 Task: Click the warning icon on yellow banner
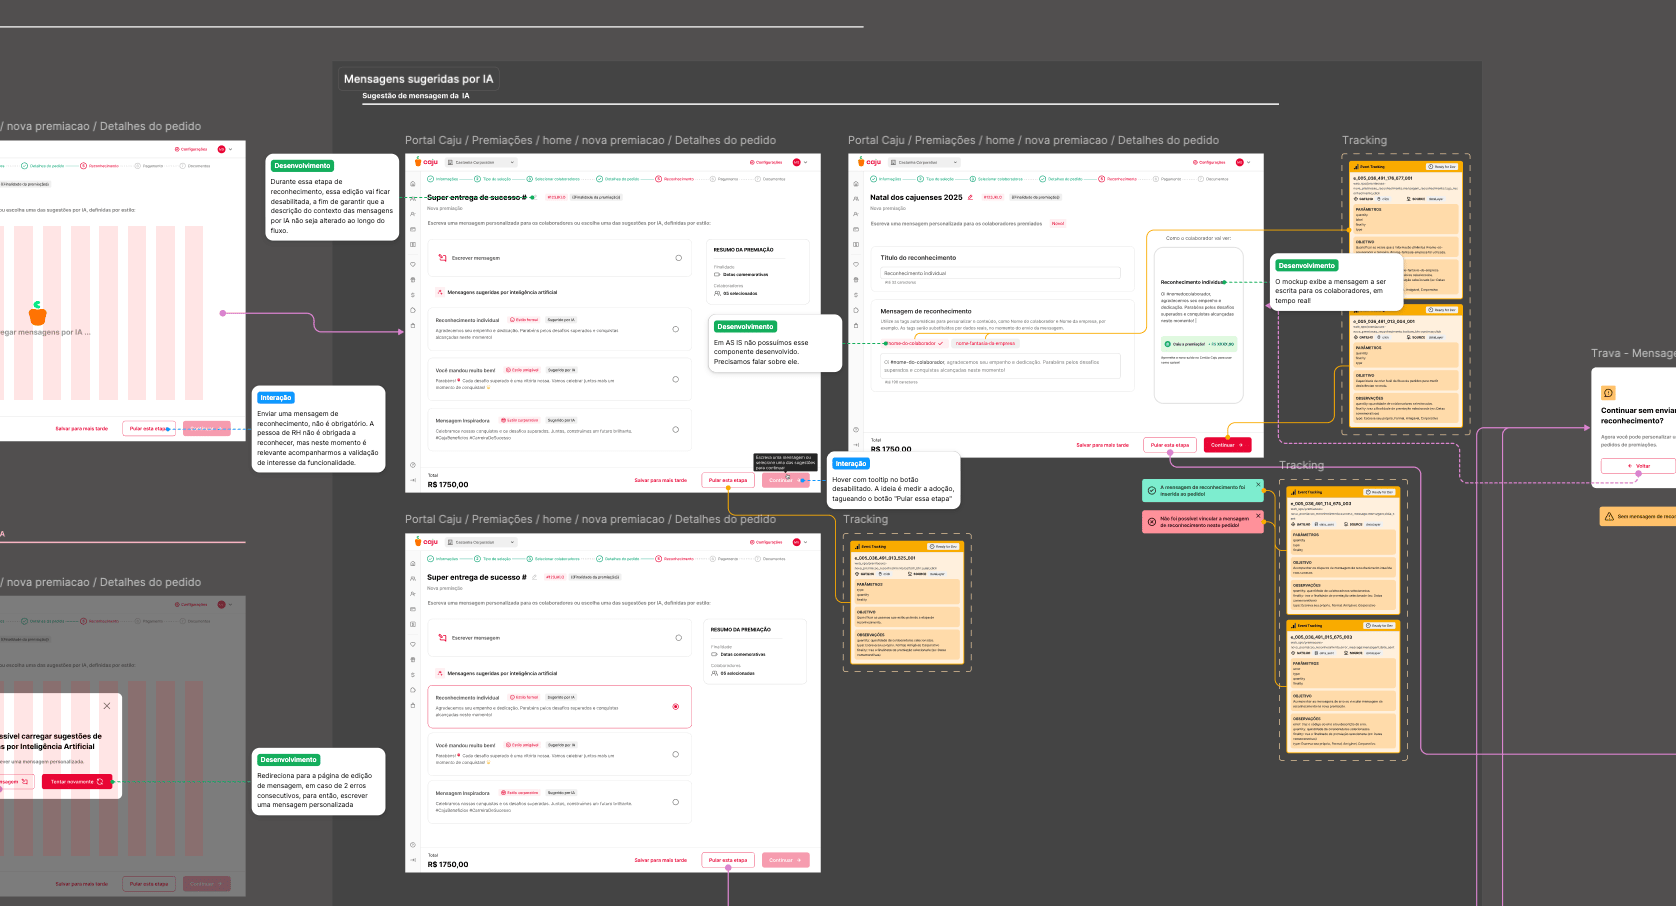tap(1609, 517)
